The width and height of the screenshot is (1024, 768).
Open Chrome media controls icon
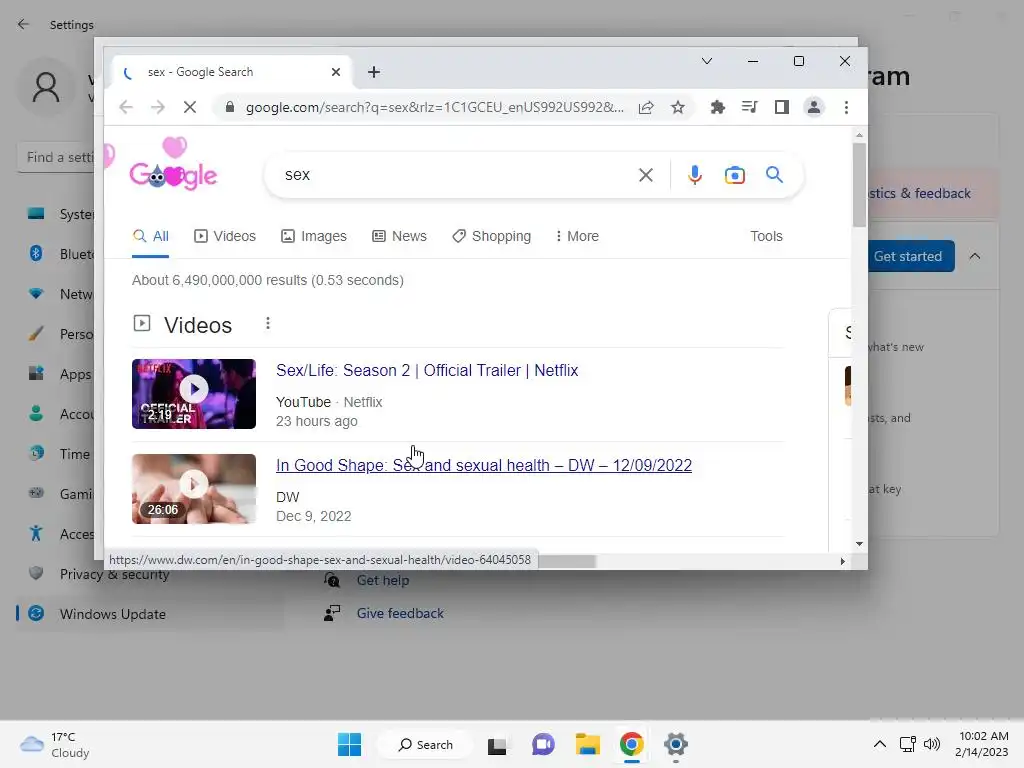[x=750, y=107]
